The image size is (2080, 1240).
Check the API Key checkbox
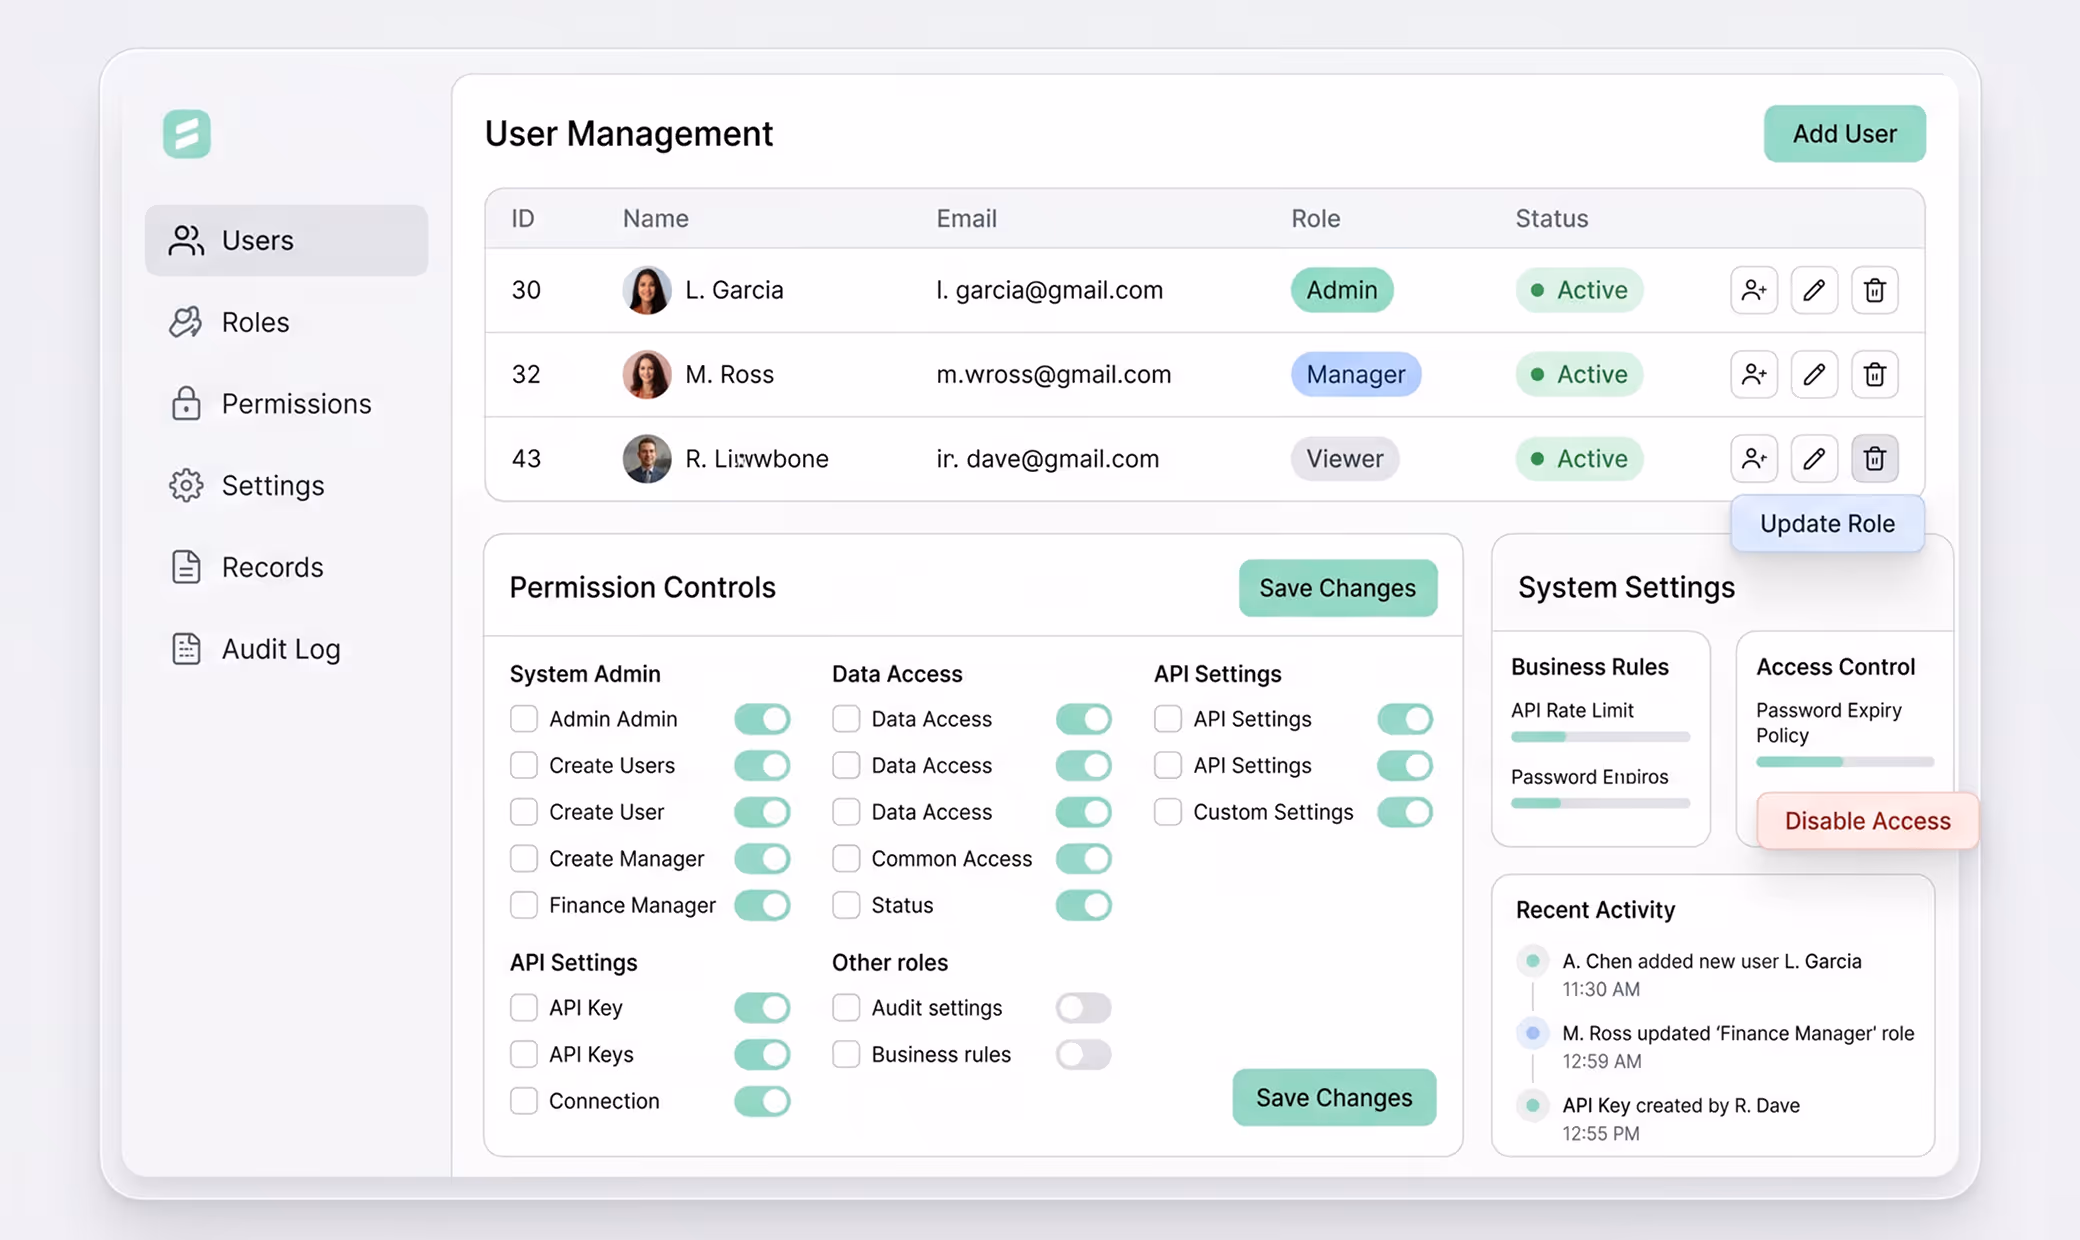click(x=524, y=1007)
